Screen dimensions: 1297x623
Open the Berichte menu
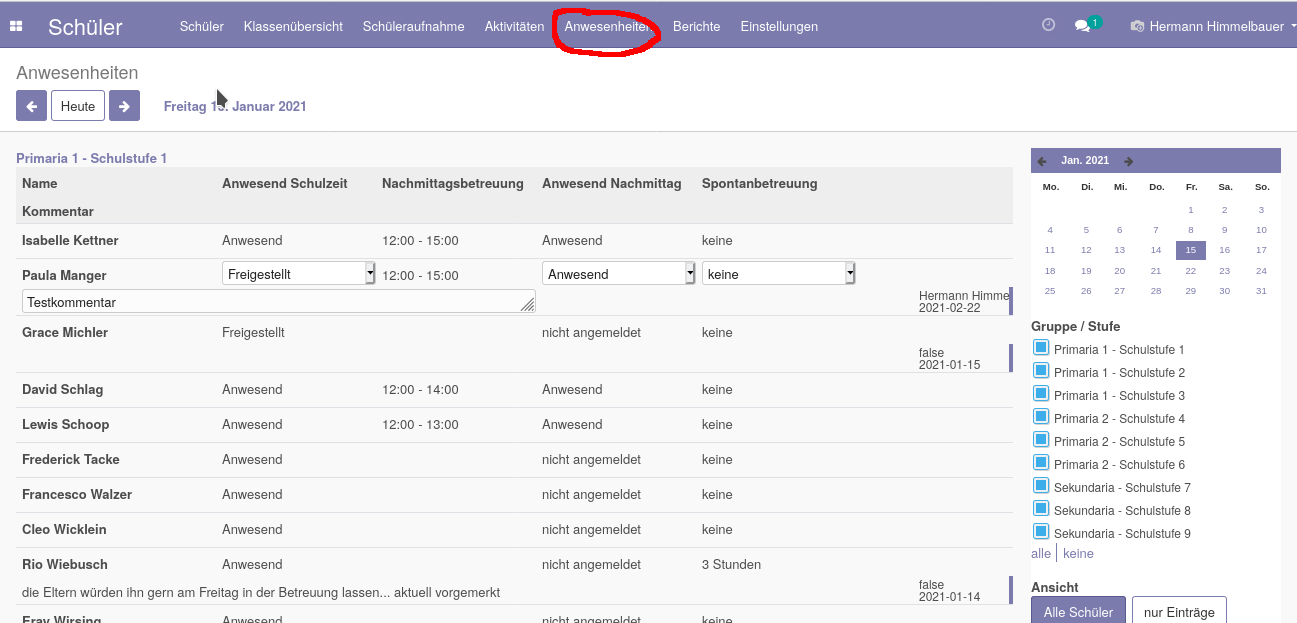click(696, 27)
